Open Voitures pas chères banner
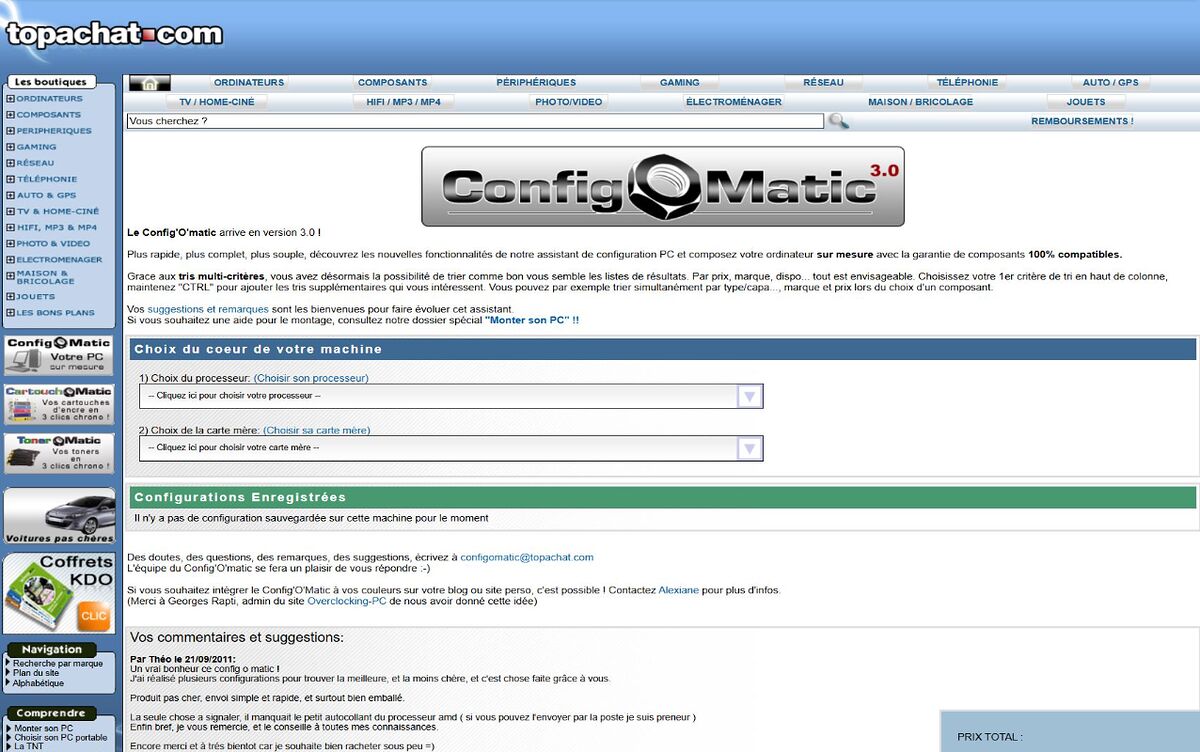 (x=59, y=515)
